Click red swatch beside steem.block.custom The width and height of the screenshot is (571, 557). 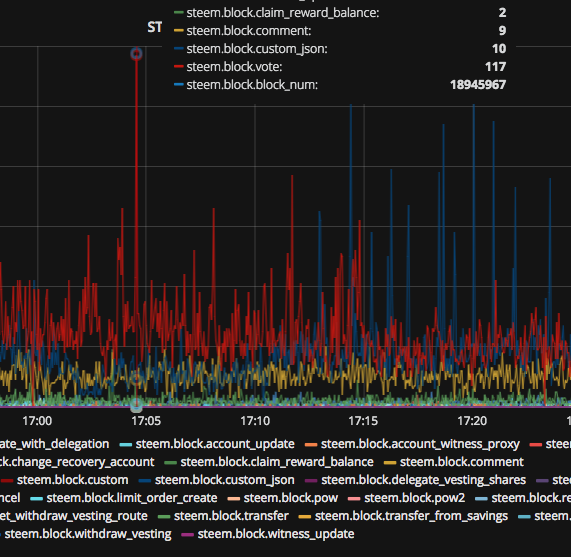[7, 481]
